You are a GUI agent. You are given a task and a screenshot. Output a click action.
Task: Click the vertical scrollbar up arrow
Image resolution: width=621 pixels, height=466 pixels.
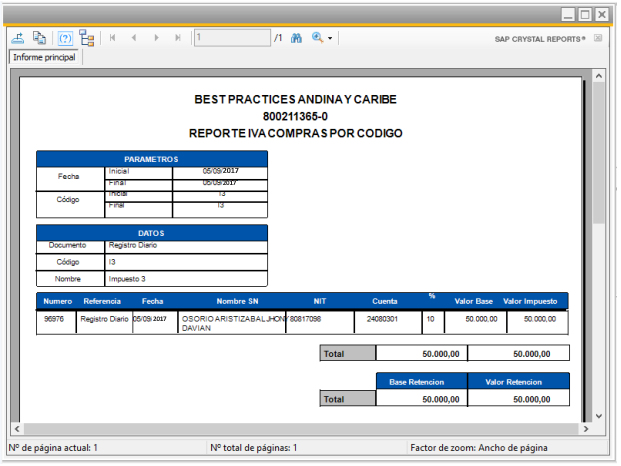(599, 76)
